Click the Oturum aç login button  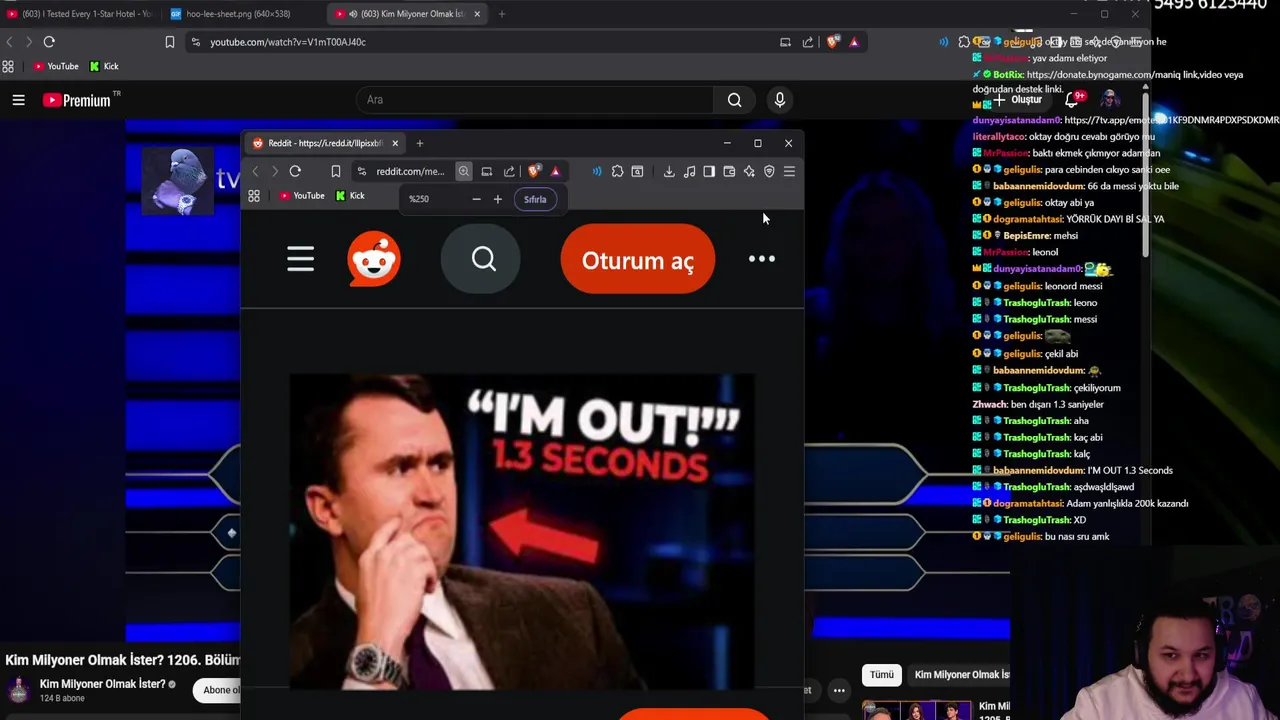coord(638,260)
